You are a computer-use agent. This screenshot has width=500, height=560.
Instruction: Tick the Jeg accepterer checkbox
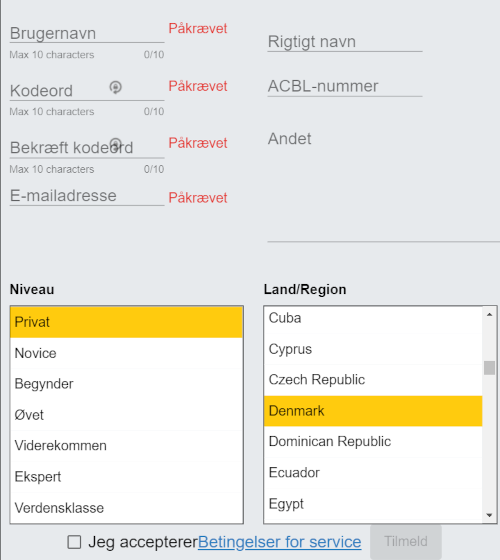point(74,542)
